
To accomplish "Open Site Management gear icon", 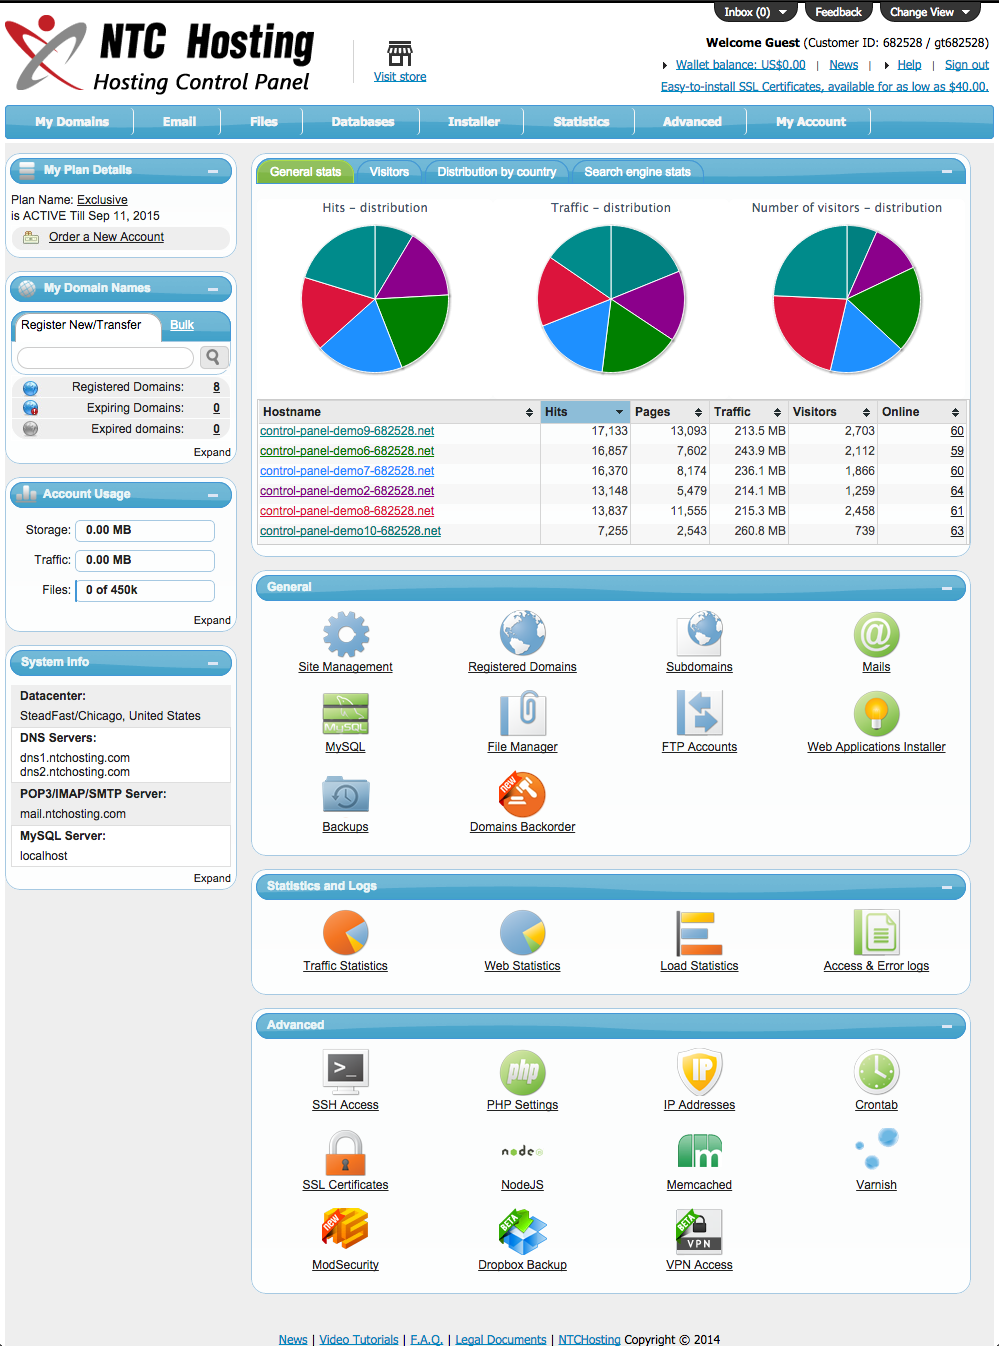I will pyautogui.click(x=346, y=634).
